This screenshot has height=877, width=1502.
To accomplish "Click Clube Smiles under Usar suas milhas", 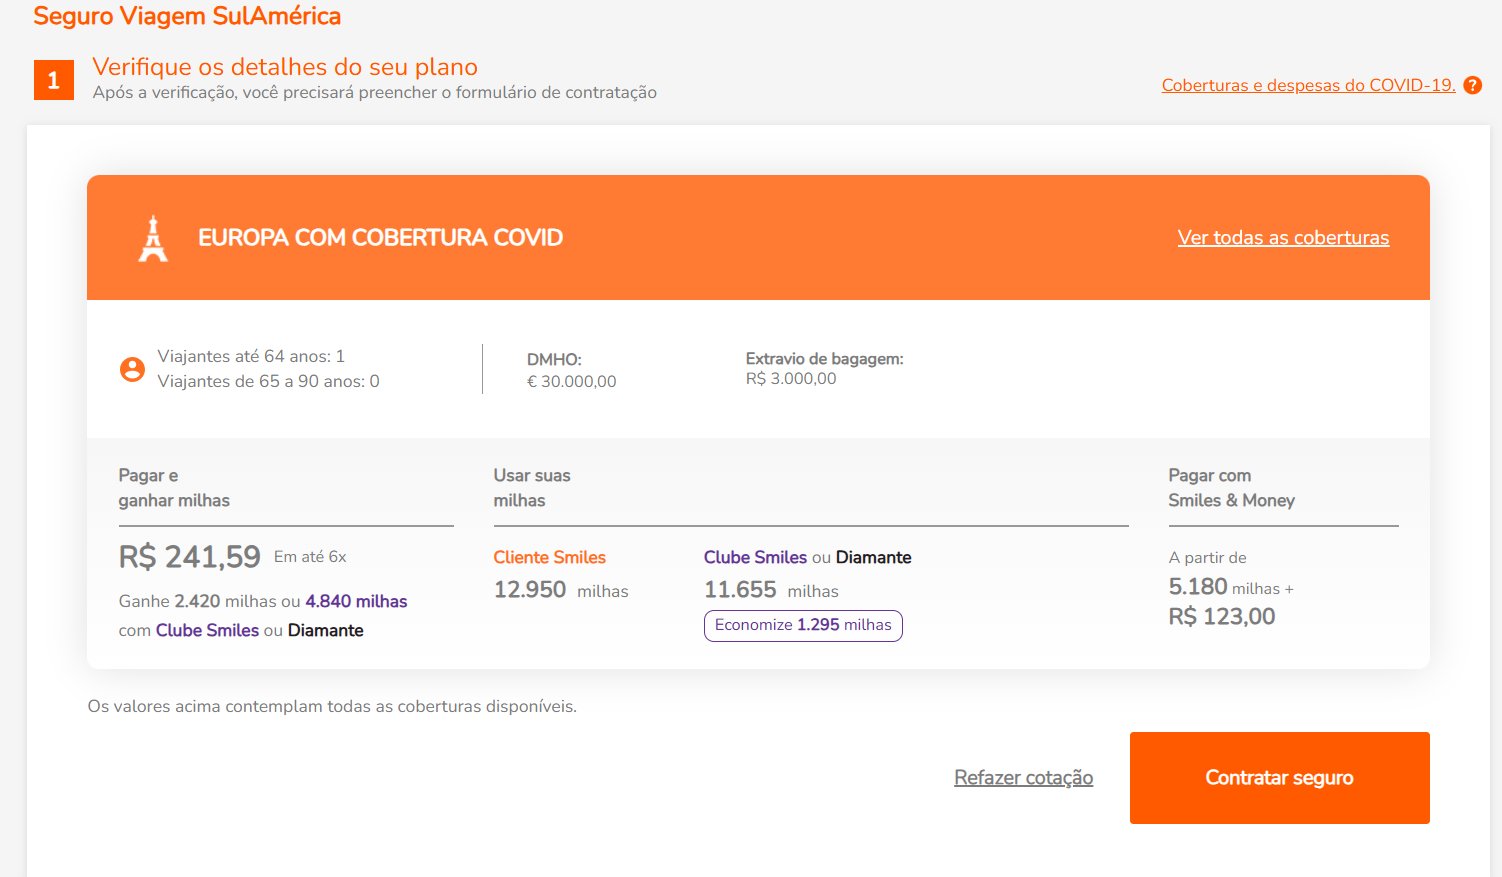I will pyautogui.click(x=755, y=557).
